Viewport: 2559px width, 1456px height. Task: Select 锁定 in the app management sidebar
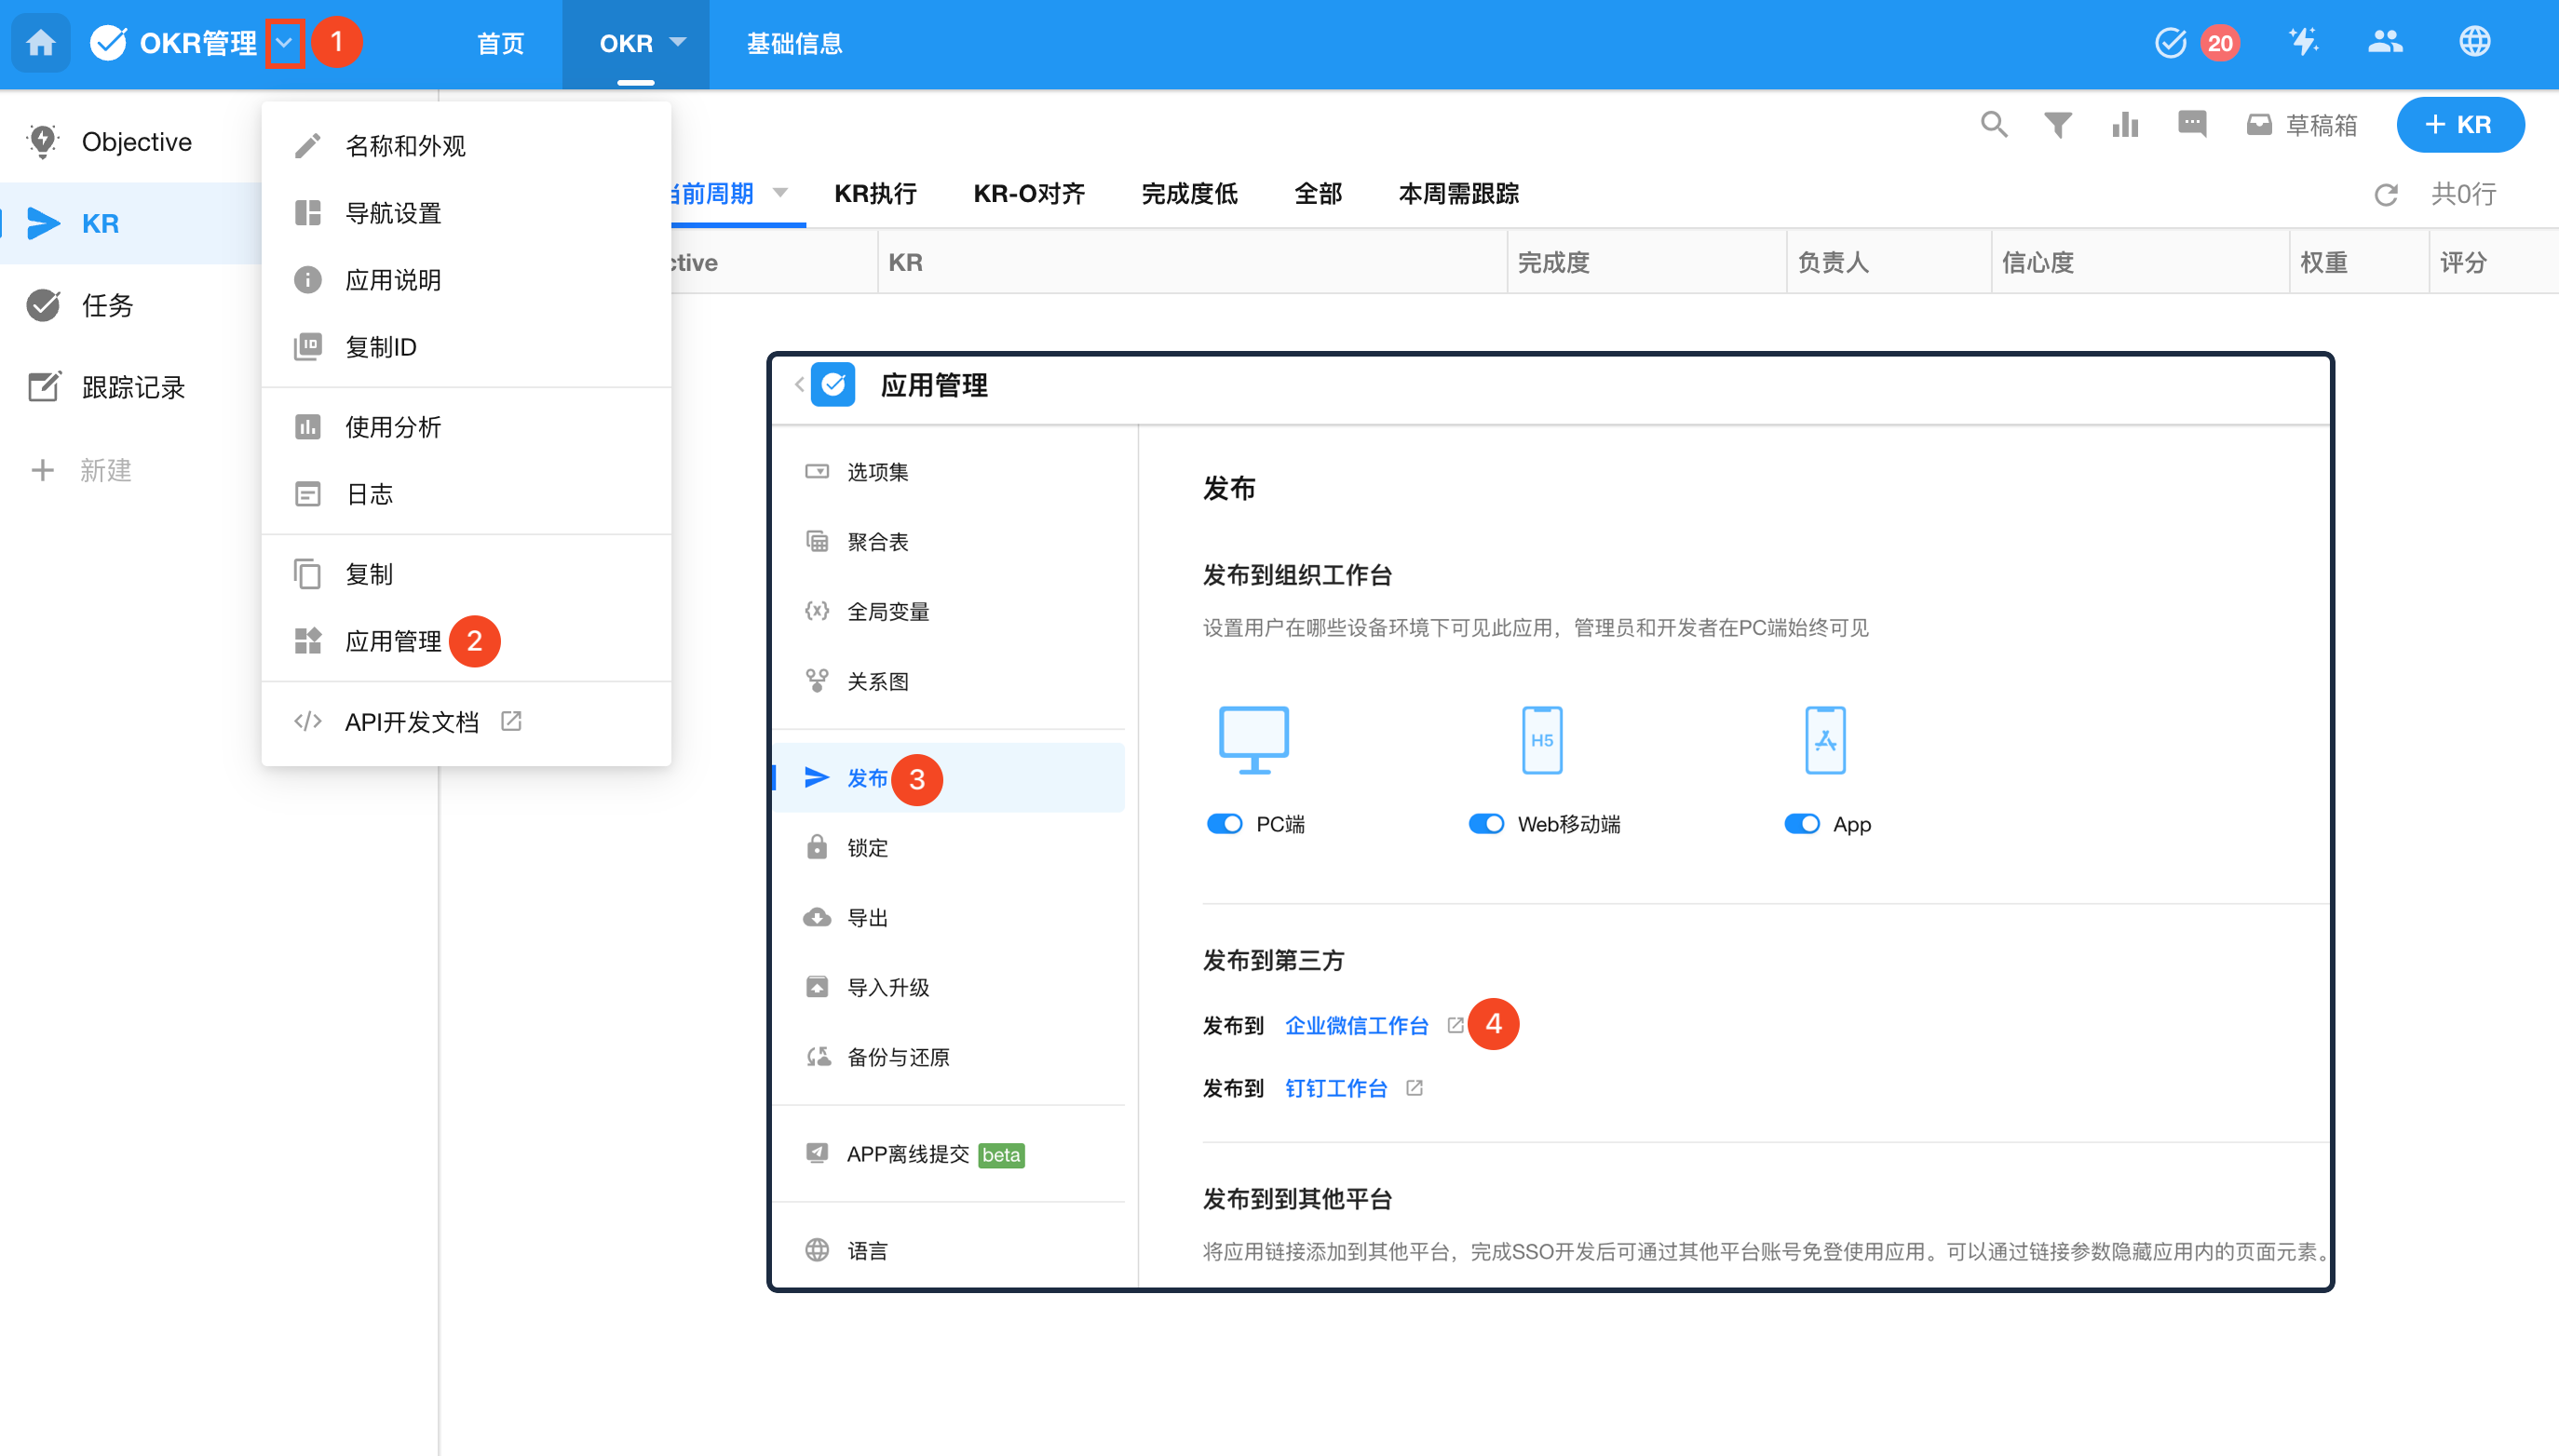tap(866, 848)
